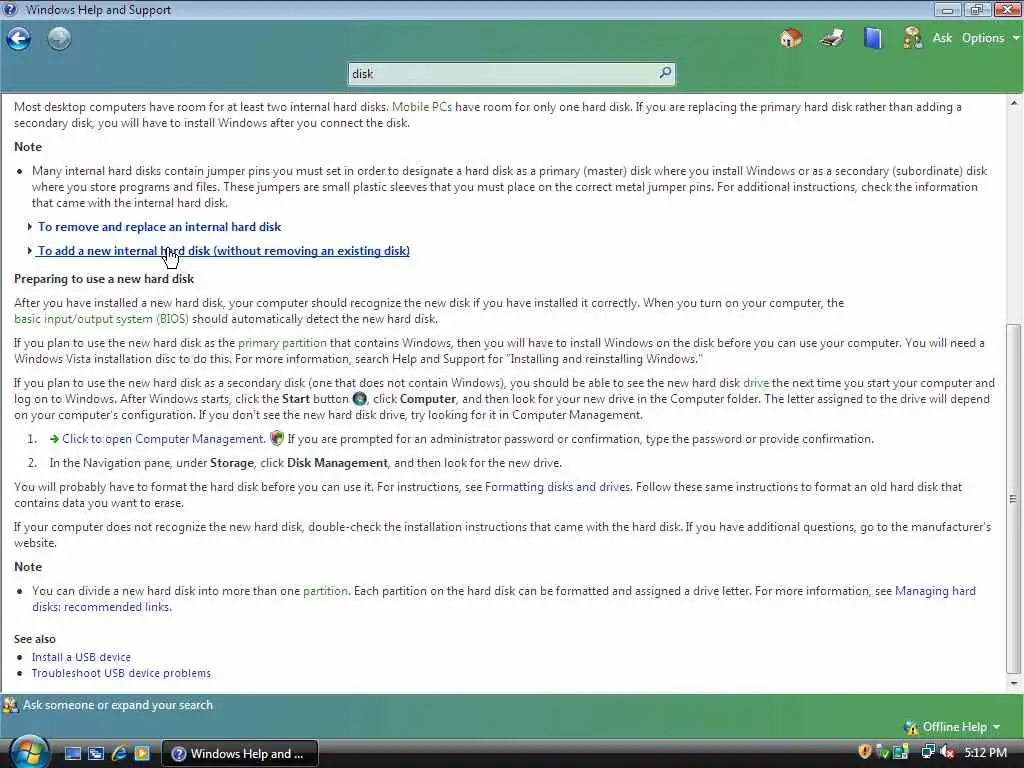
Task: Launch Internet Explorer from quick launch
Action: (119, 753)
